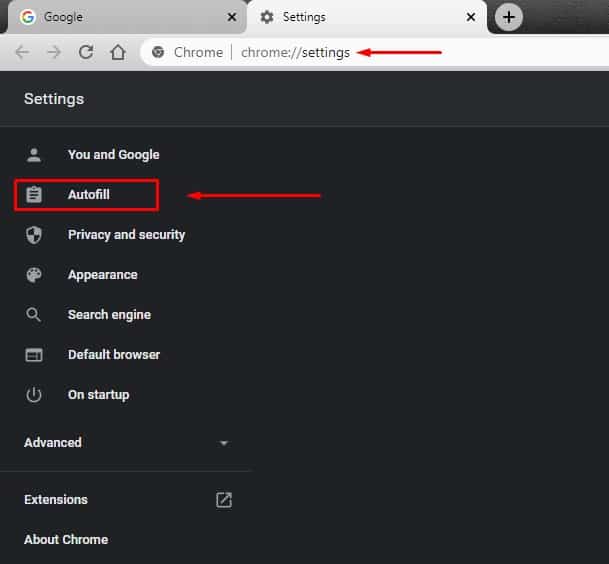The image size is (609, 564).
Task: Open About Chrome
Action: coord(66,540)
